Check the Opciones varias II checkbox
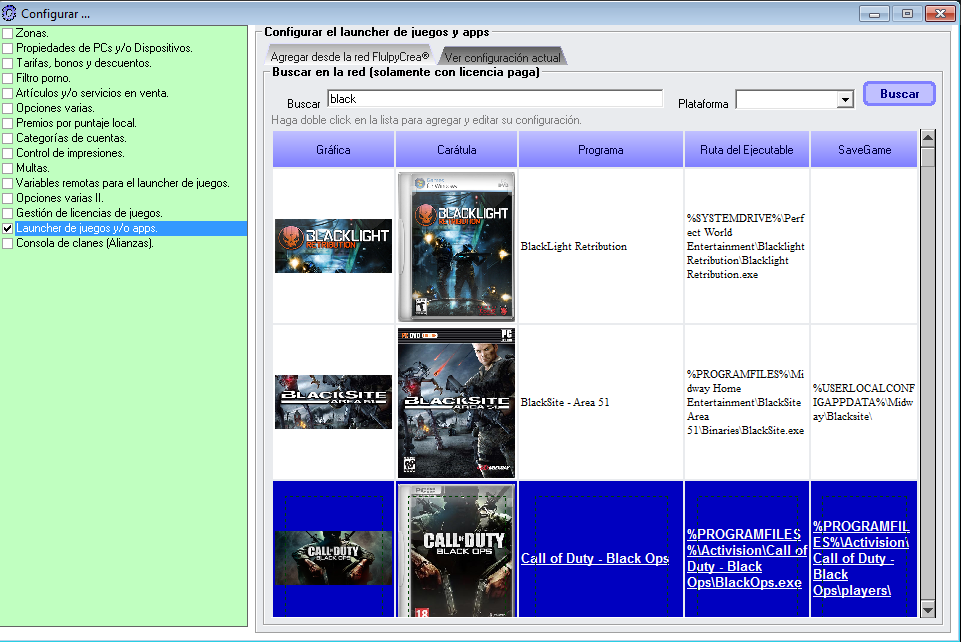Screen dimensions: 961x642 [7, 198]
